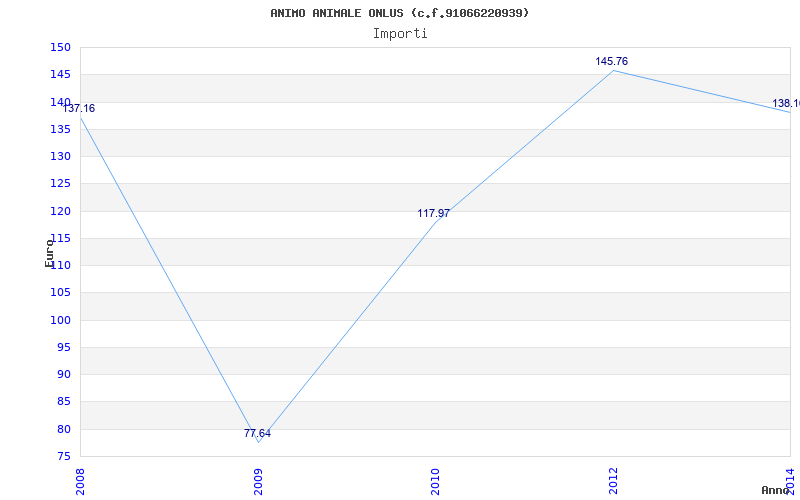The width and height of the screenshot is (800, 500).
Task: Click the 2008 year axis label
Action: coord(80,482)
